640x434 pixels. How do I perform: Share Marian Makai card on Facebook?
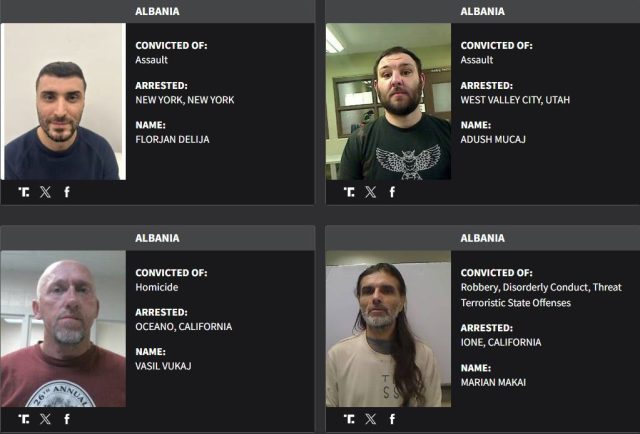tap(392, 419)
